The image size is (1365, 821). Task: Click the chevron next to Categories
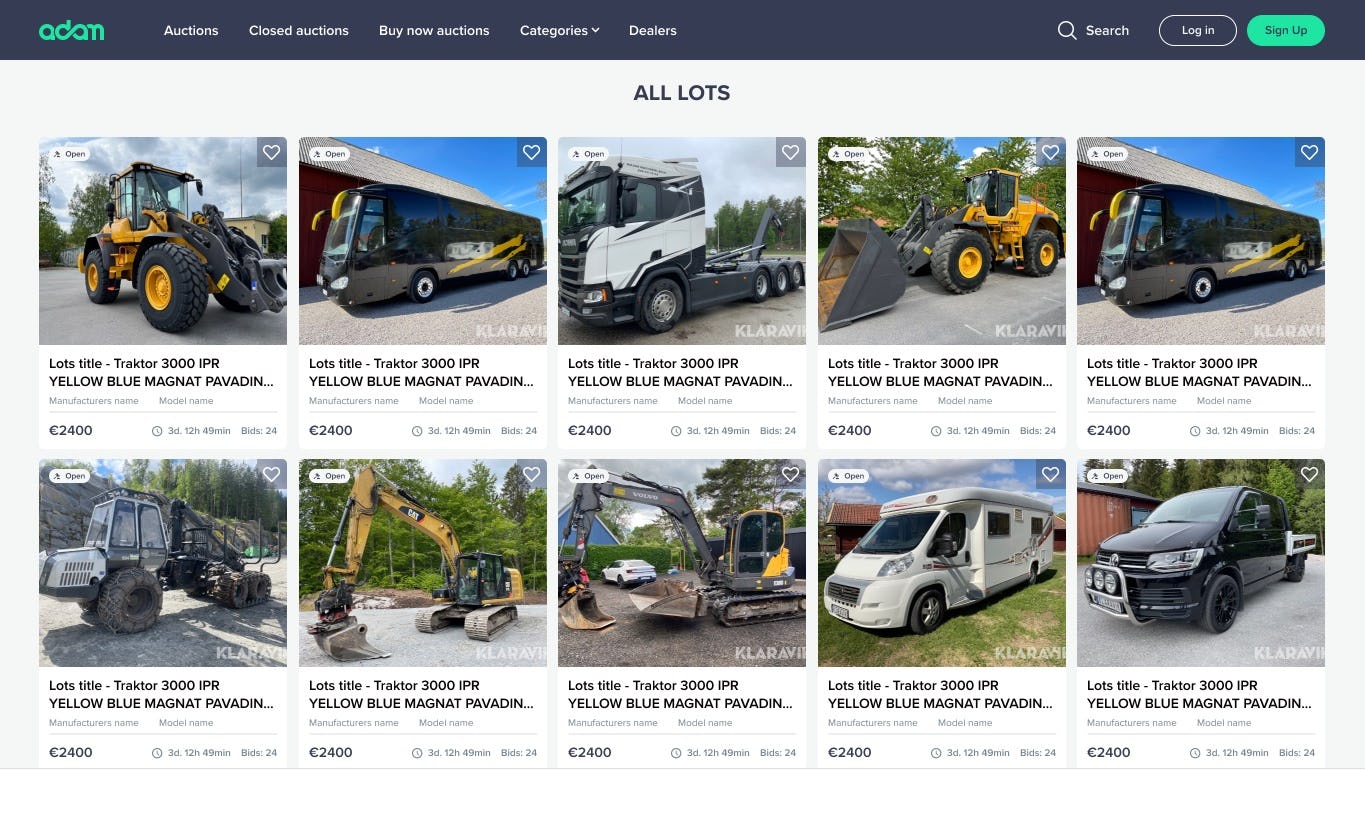coord(595,30)
